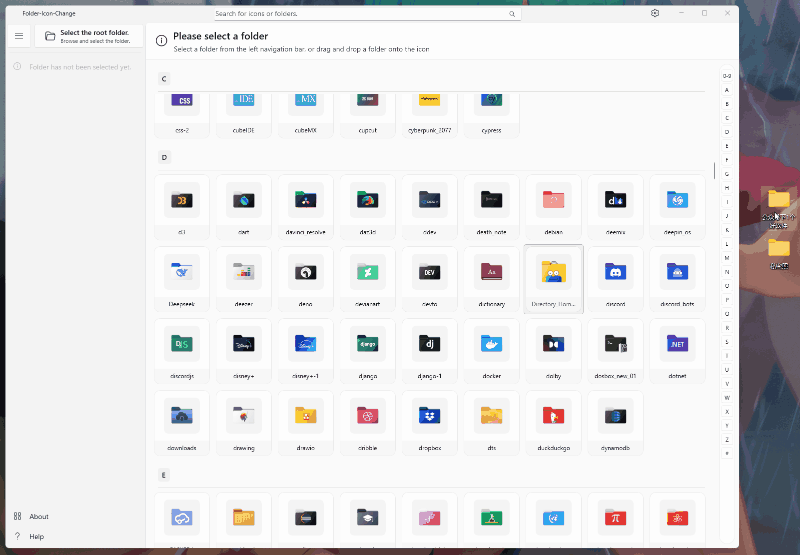Select the django-1 folder icon
Screen dimensions: 800x555
click(430, 351)
